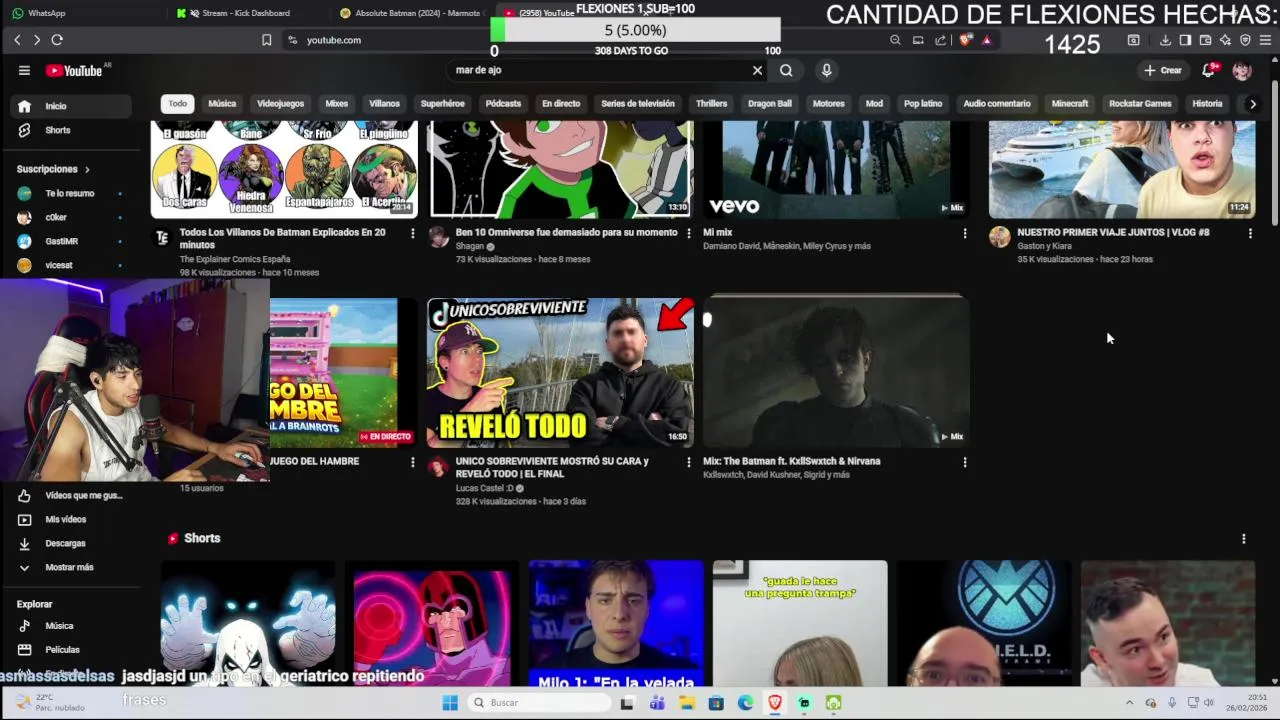The image size is (1280, 720).
Task: Select the Música filter chip
Action: point(222,104)
